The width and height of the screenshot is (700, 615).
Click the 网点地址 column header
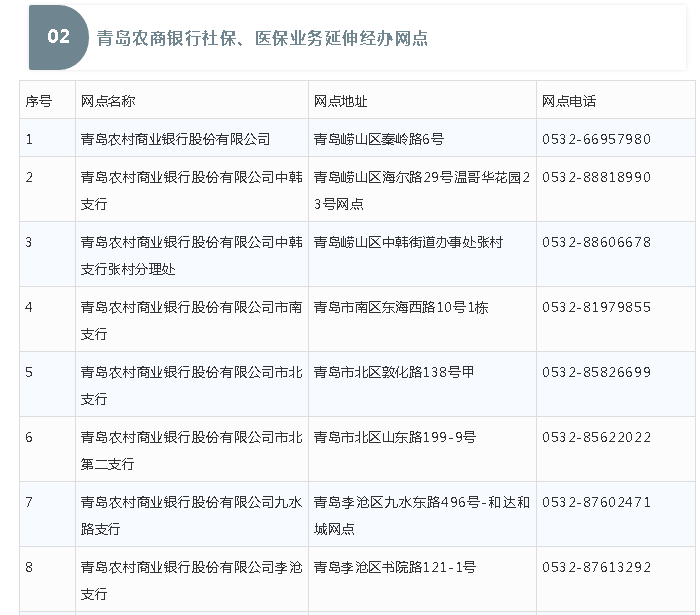(x=341, y=101)
